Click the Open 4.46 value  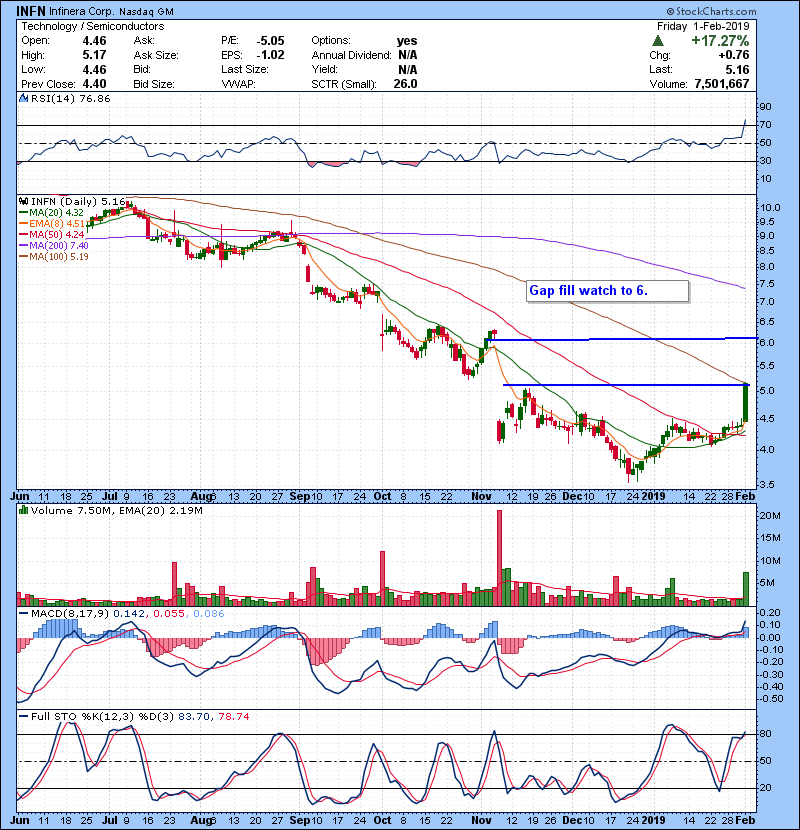tap(94, 41)
